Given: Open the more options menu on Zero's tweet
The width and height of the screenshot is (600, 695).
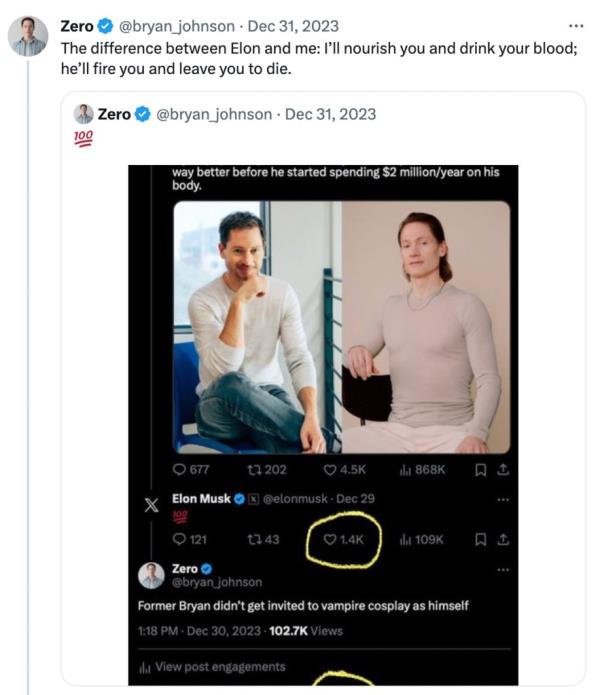Looking at the screenshot, I should [x=576, y=26].
